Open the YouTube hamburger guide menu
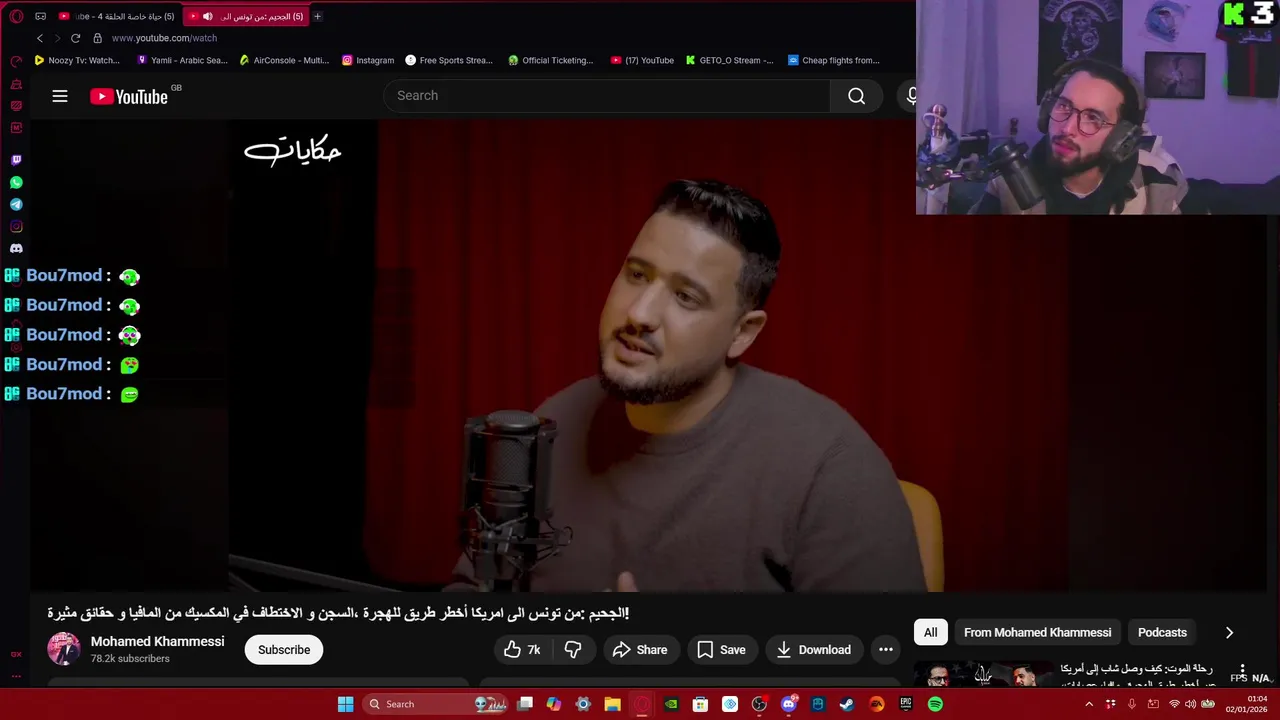This screenshot has width=1280, height=720. pos(60,96)
